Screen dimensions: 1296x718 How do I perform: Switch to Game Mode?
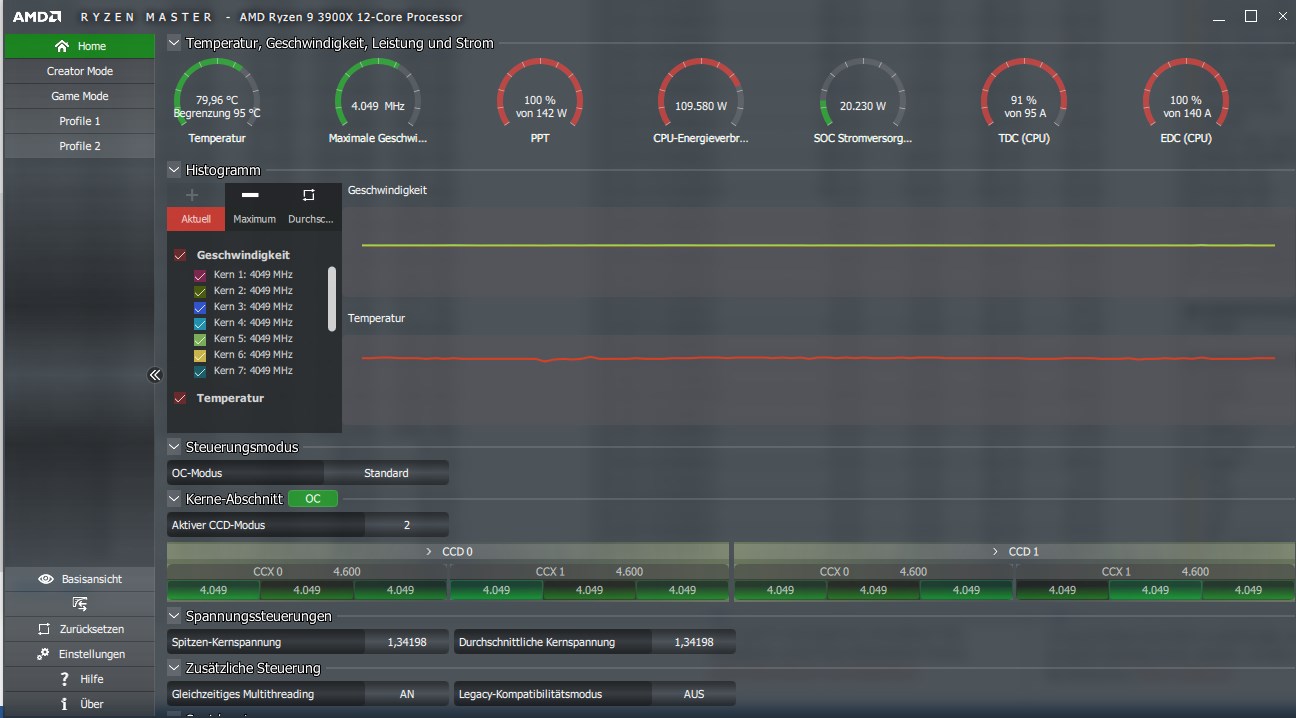(80, 96)
